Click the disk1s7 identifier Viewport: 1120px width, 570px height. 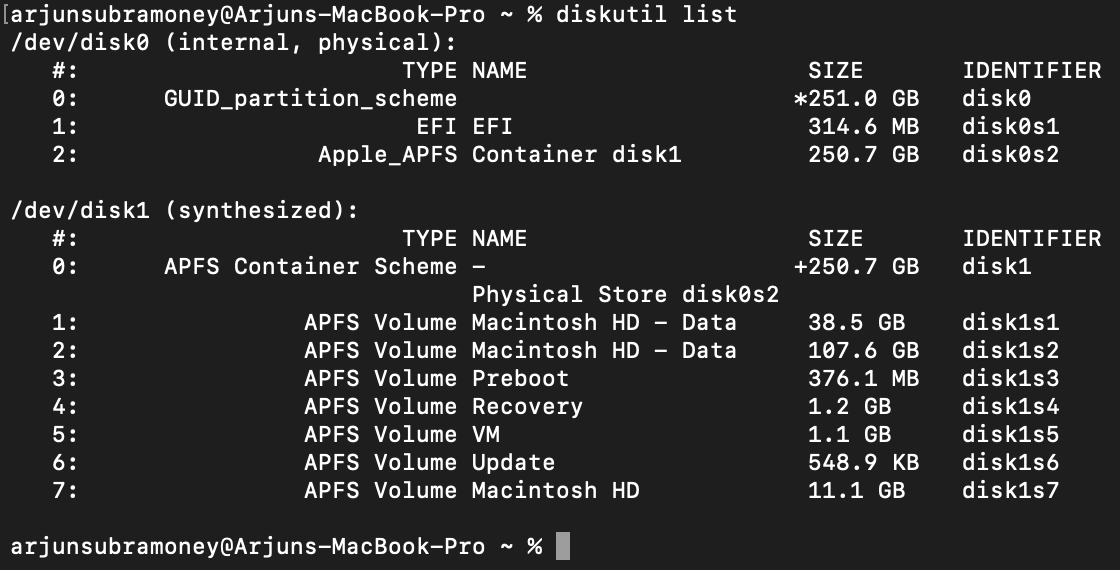point(1010,491)
